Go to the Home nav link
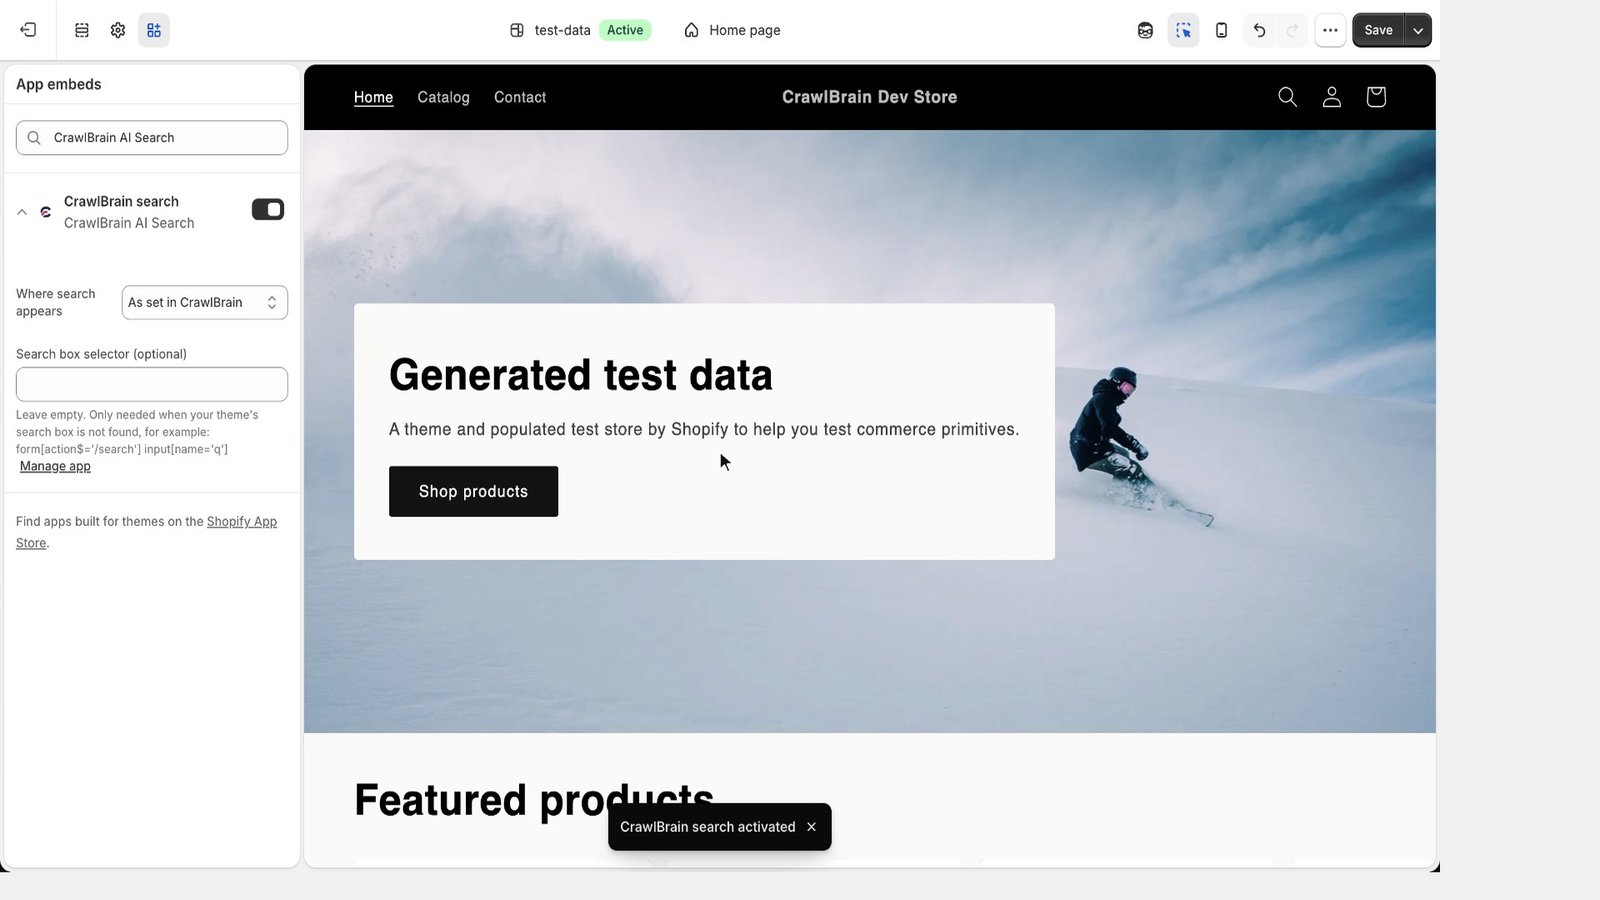1600x900 pixels. pyautogui.click(x=373, y=97)
